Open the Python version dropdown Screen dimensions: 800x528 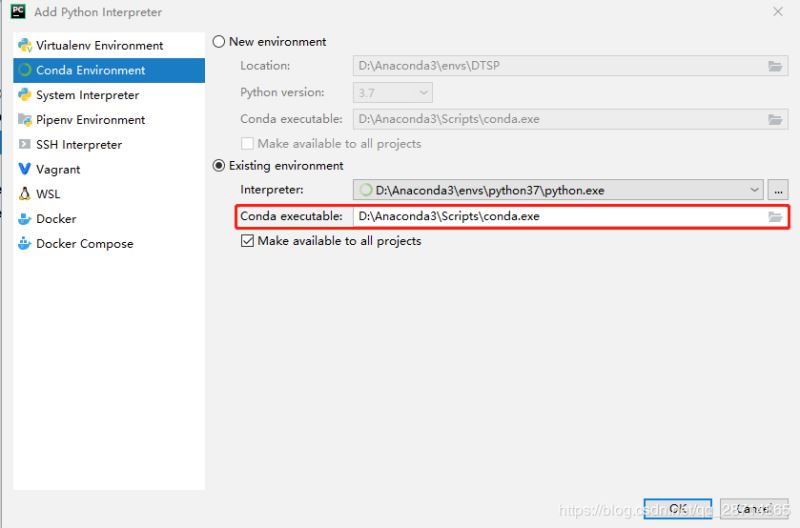pyautogui.click(x=424, y=92)
